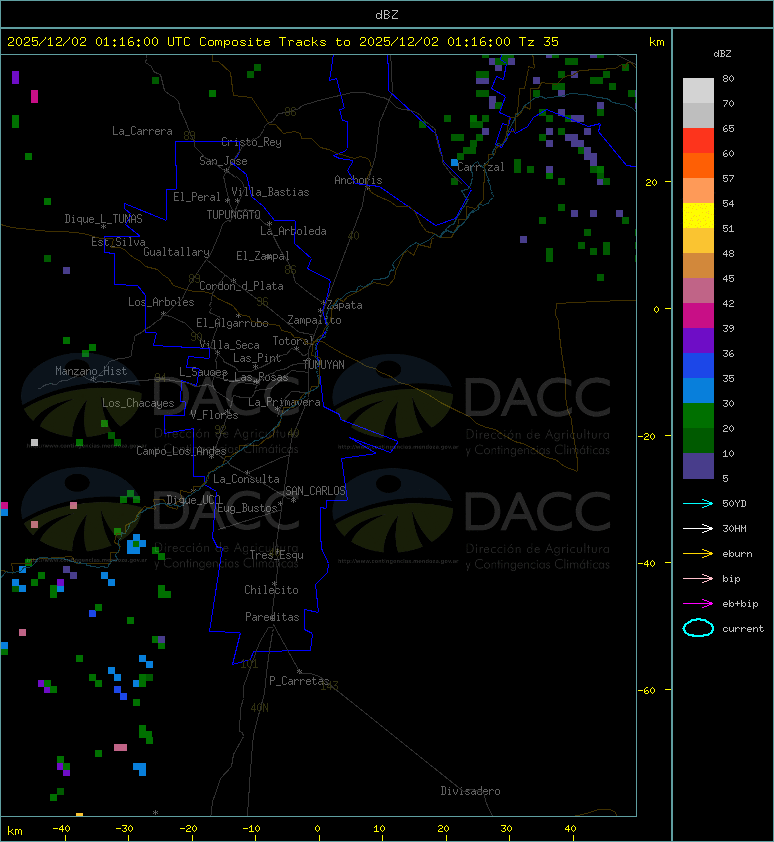This screenshot has height=842, width=774.
Task: Click the Est_Silva map label
Action: pos(118,242)
